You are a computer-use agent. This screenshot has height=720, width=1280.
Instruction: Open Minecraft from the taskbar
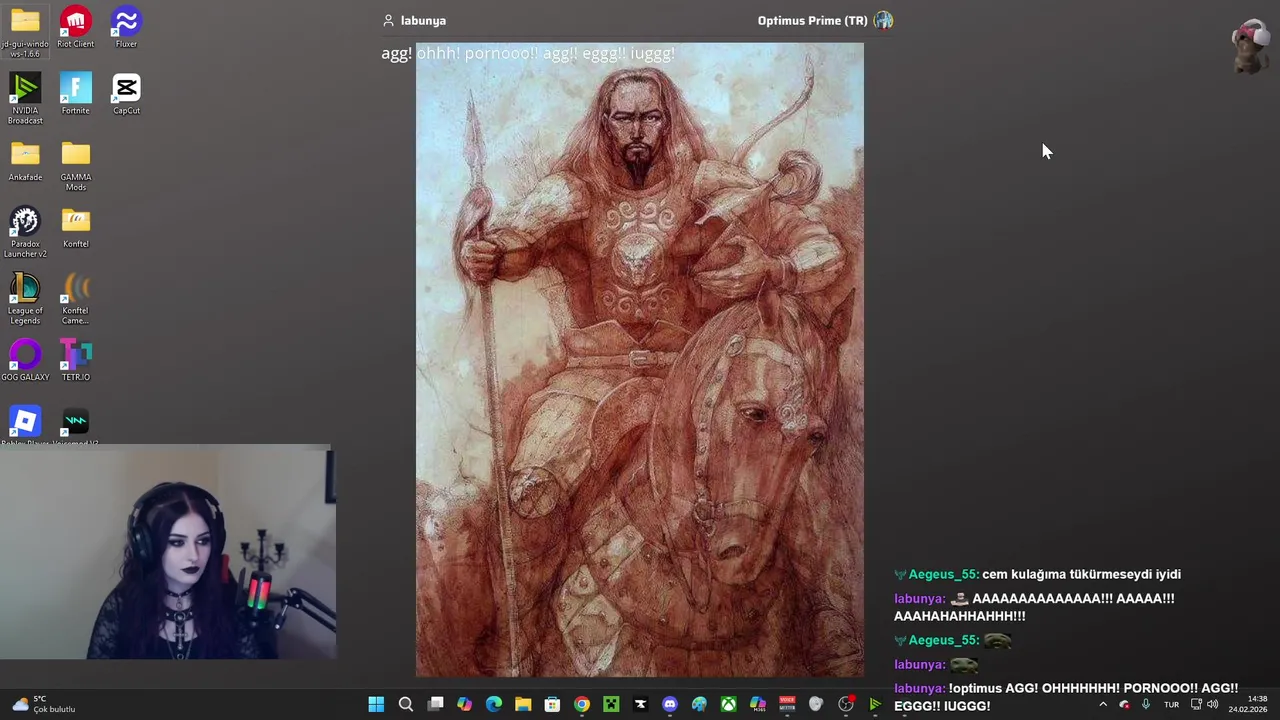coord(611,705)
